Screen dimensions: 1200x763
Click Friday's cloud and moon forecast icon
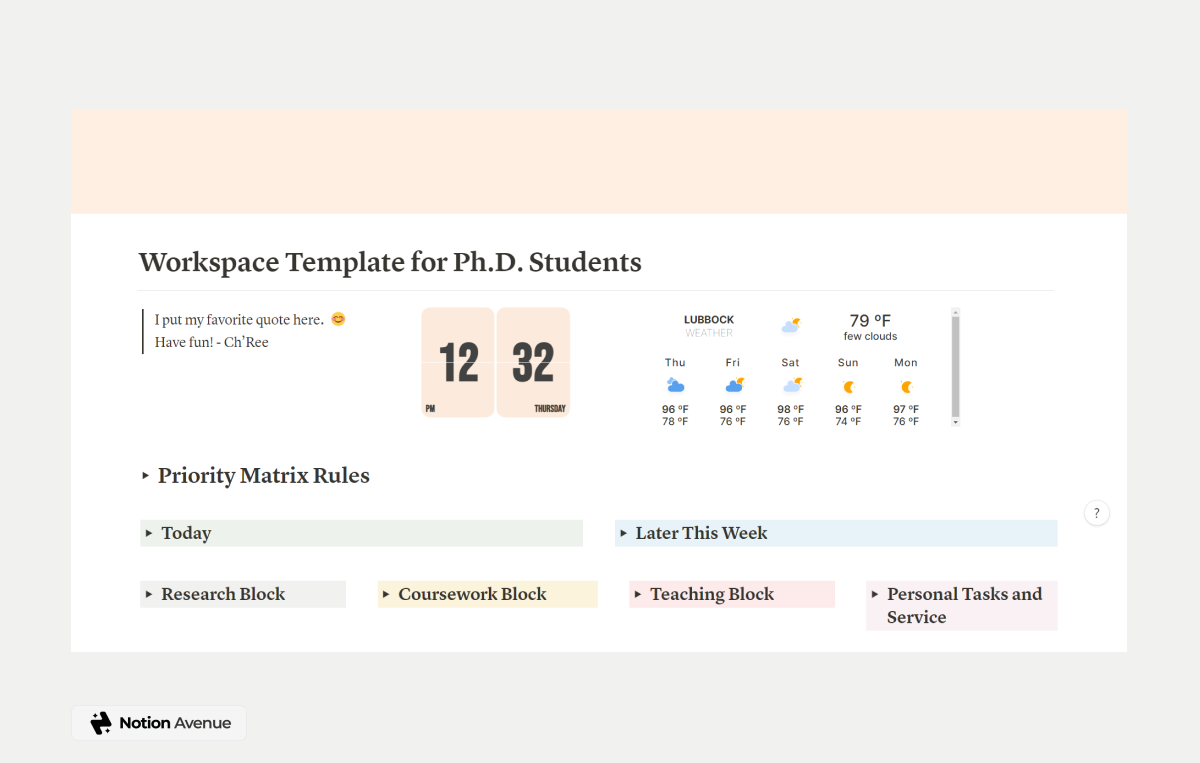(x=733, y=385)
